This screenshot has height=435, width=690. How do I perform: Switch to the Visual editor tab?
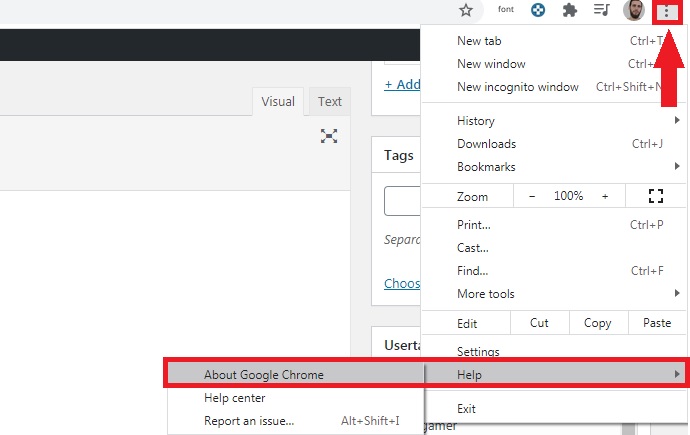click(278, 101)
